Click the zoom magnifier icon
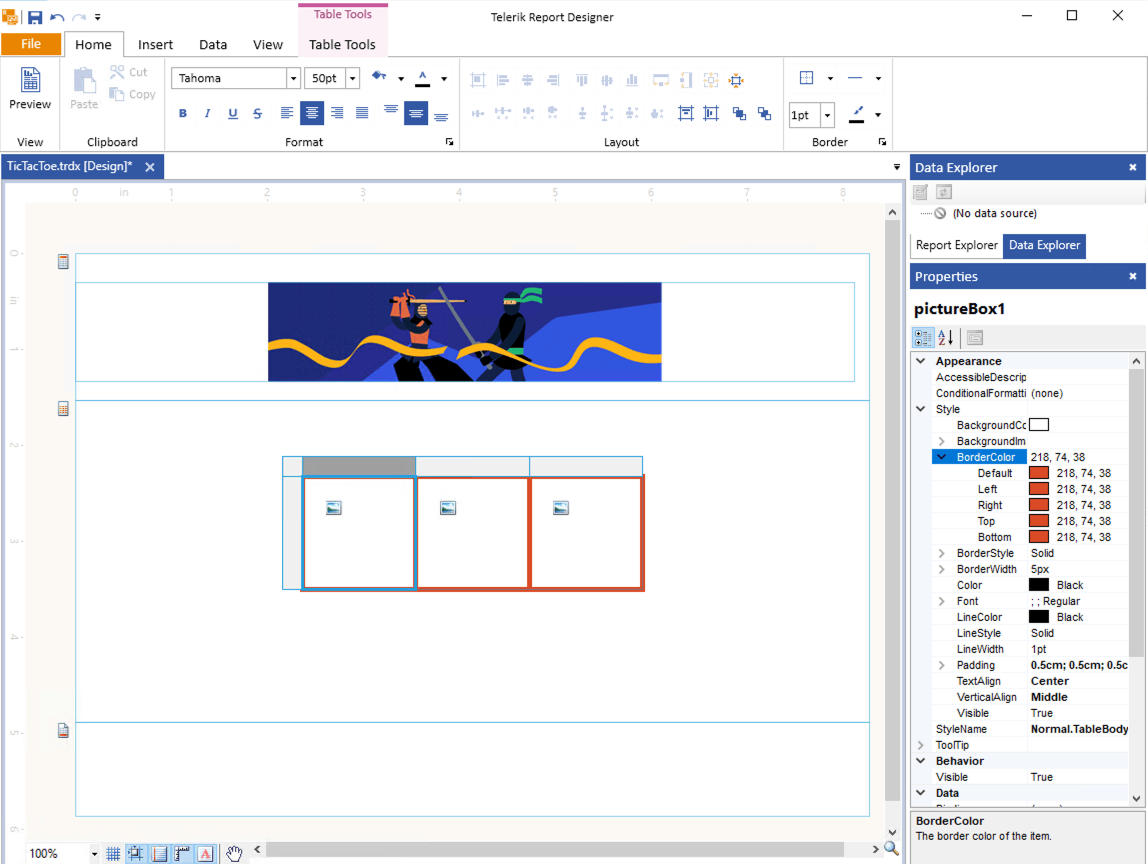The width and height of the screenshot is (1148, 864). click(x=891, y=849)
